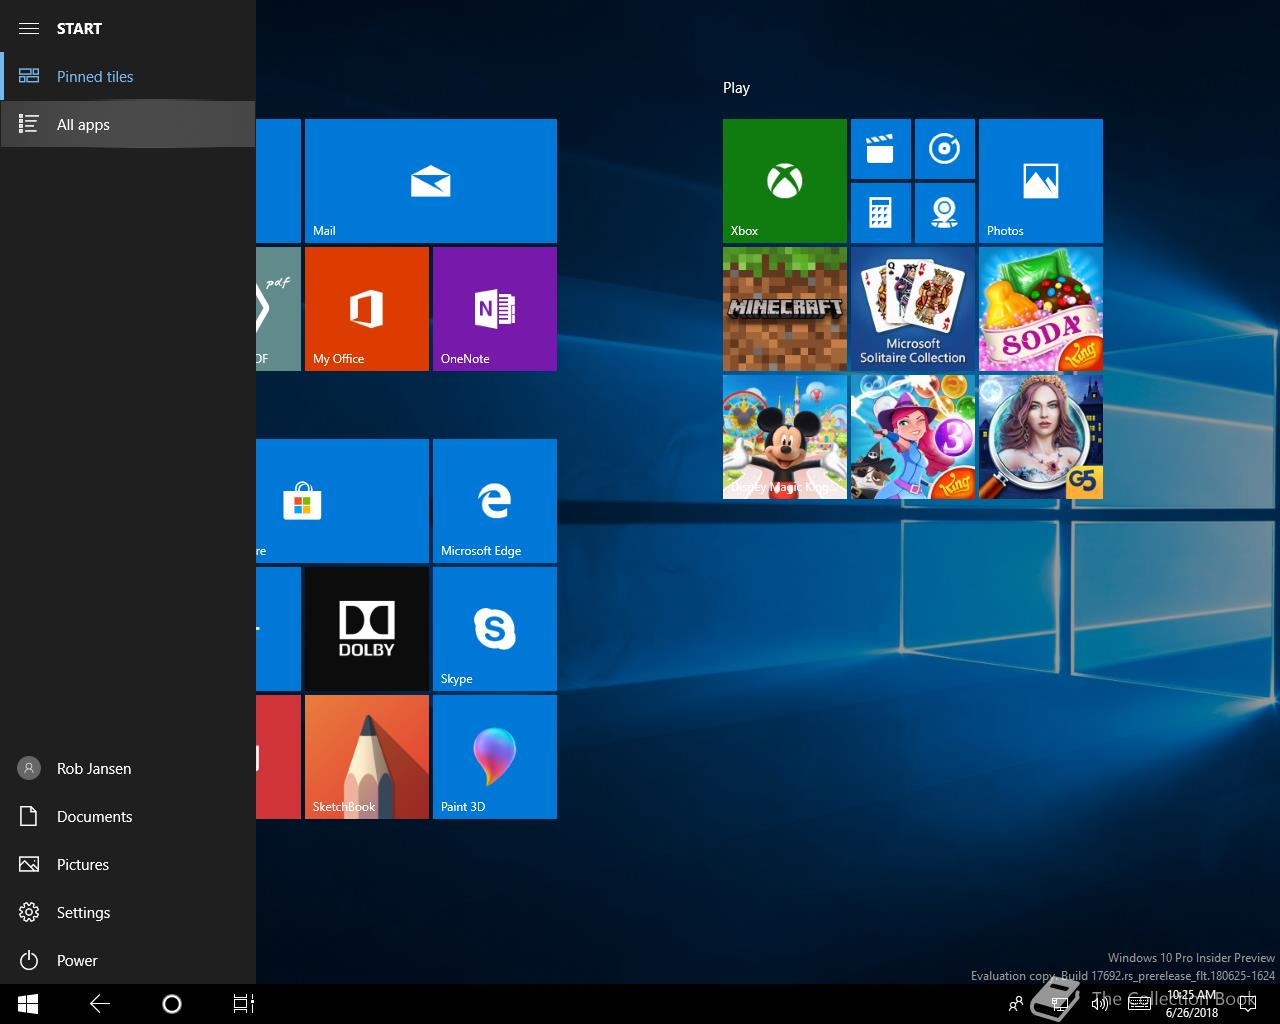
Task: Open the Calculator small tile
Action: (x=880, y=212)
